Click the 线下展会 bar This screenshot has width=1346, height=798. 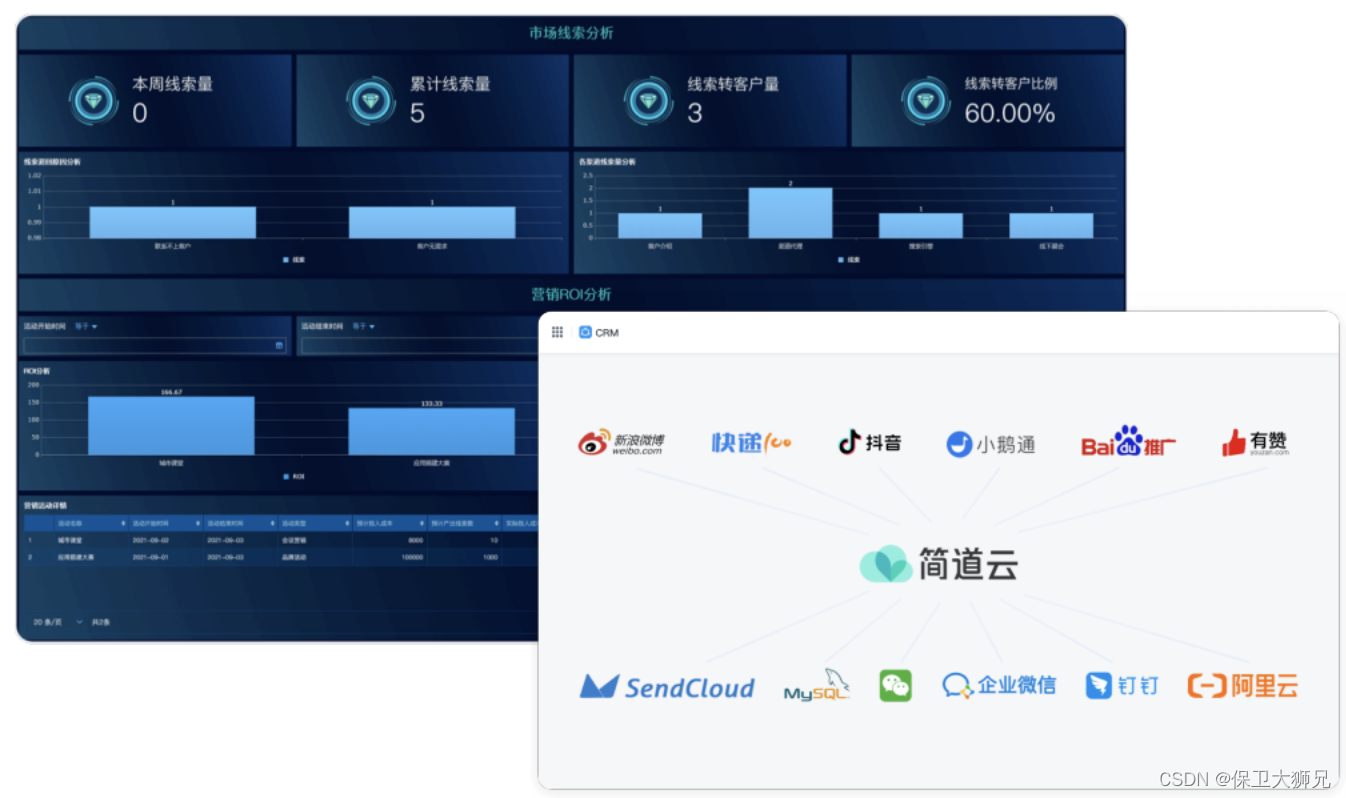(x=1051, y=226)
